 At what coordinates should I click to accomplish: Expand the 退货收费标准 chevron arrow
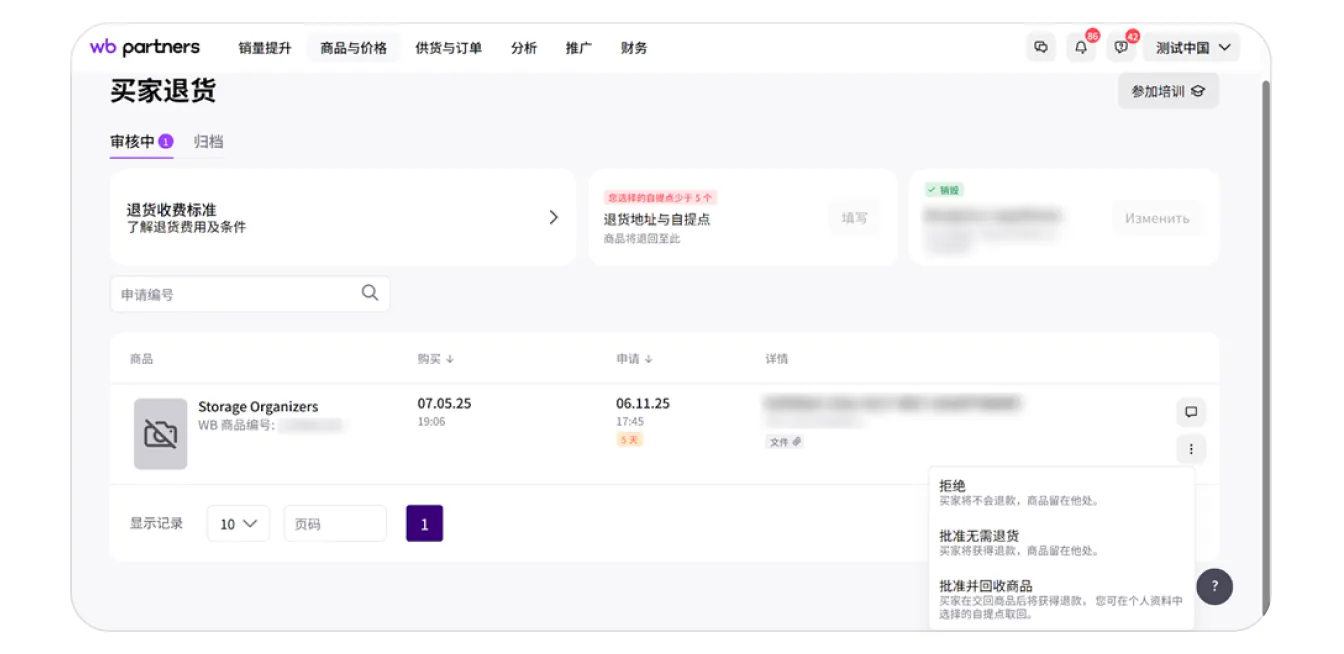554,217
